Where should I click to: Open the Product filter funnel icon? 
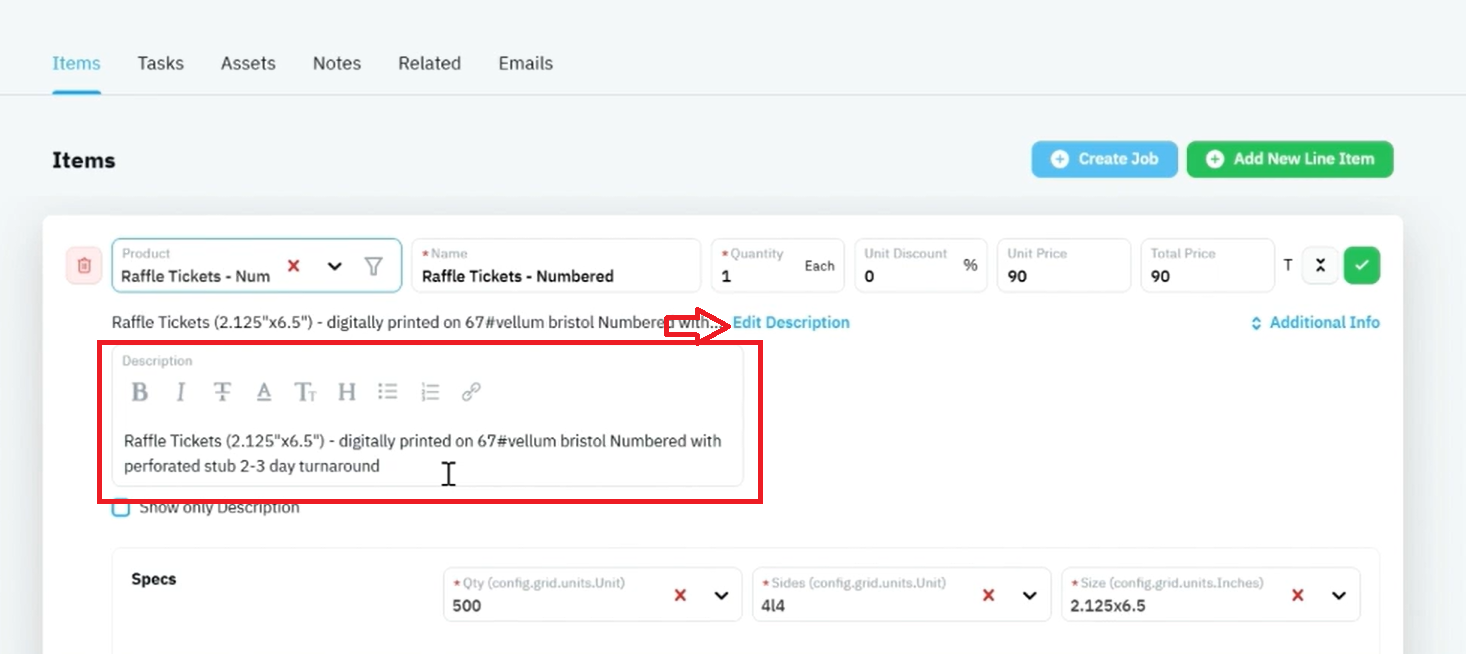tap(373, 266)
